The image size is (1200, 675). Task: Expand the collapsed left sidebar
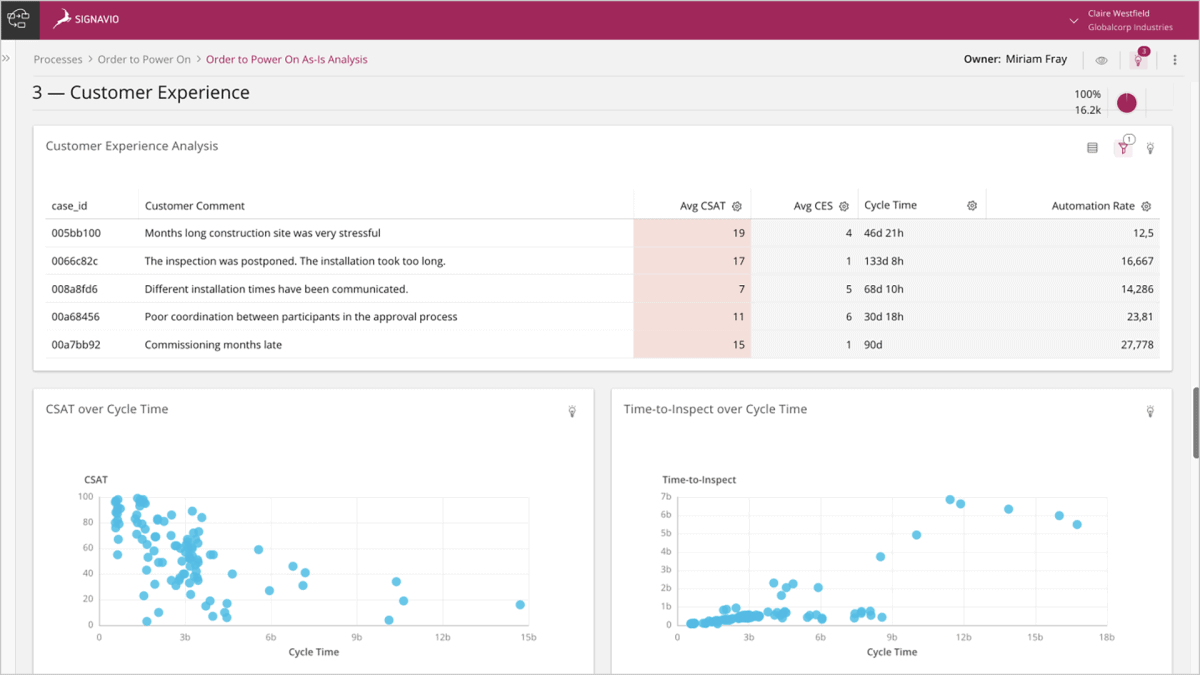[7, 58]
